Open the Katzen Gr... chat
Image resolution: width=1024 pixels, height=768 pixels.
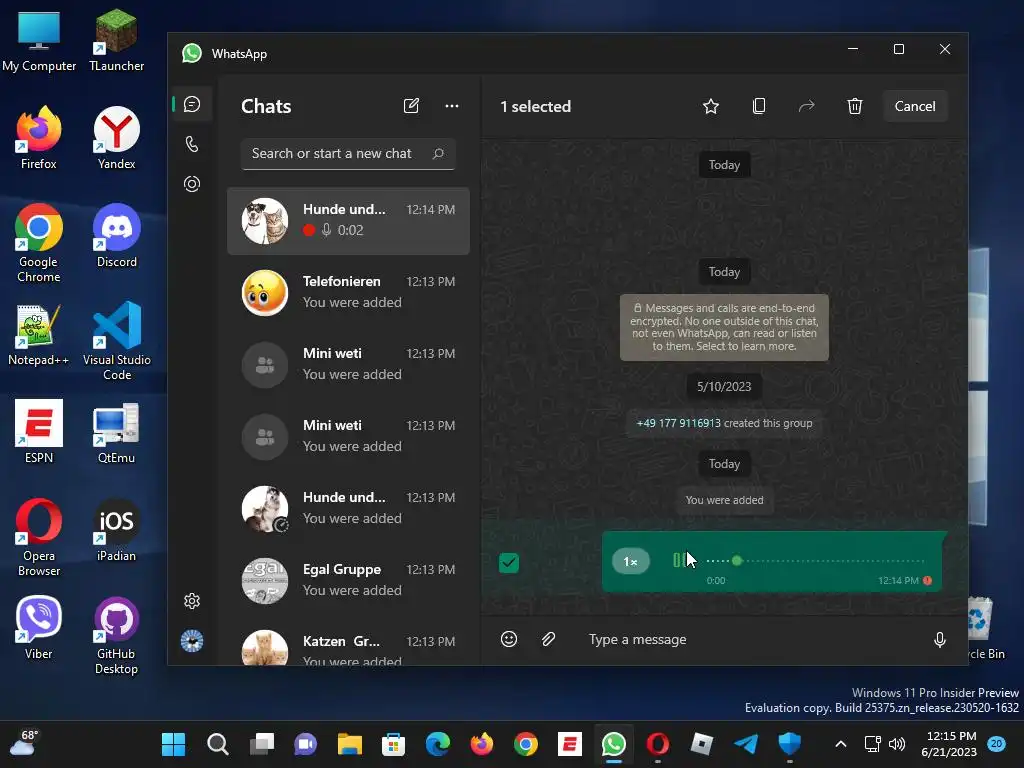point(348,647)
